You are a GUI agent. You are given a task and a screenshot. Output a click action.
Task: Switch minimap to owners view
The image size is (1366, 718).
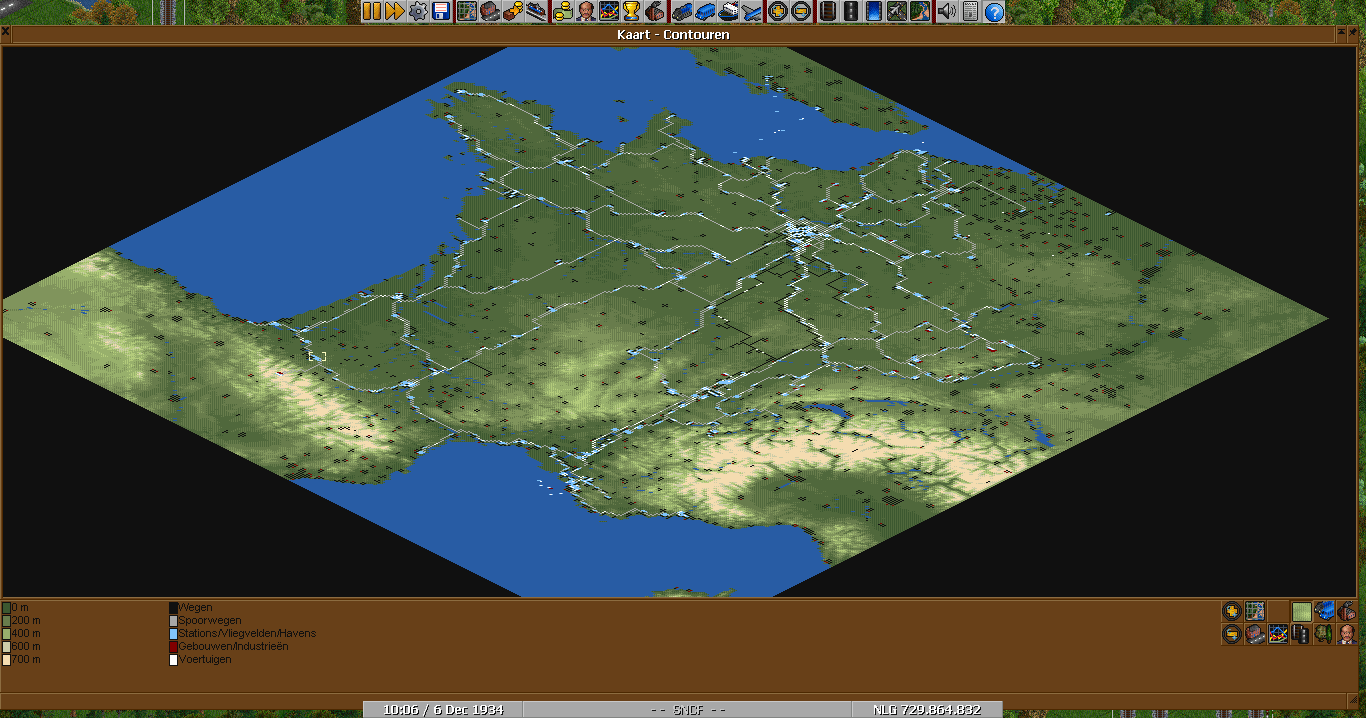[1347, 634]
